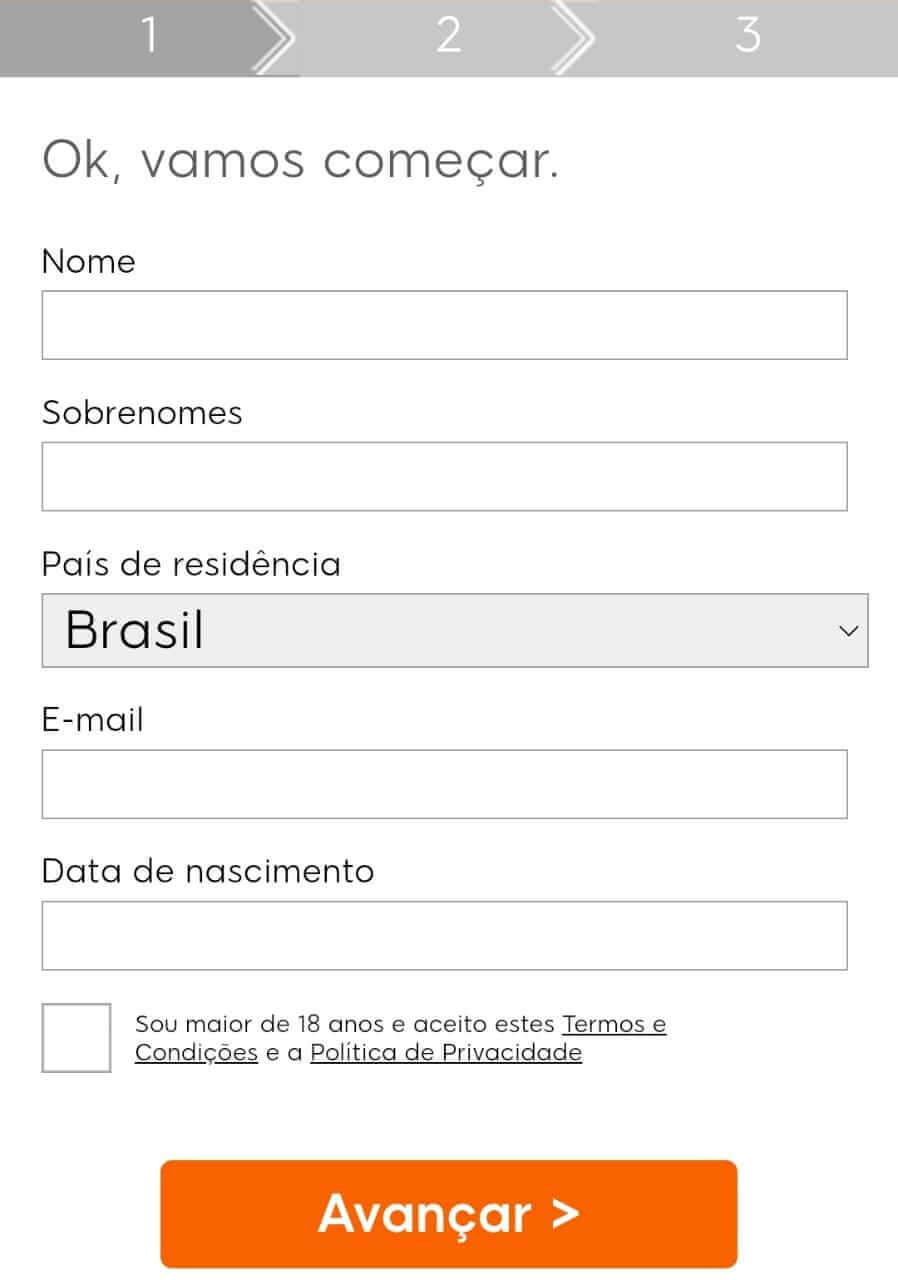Check the age and terms acceptance checkbox
Image resolution: width=898 pixels, height=1280 pixels.
[x=76, y=1038]
